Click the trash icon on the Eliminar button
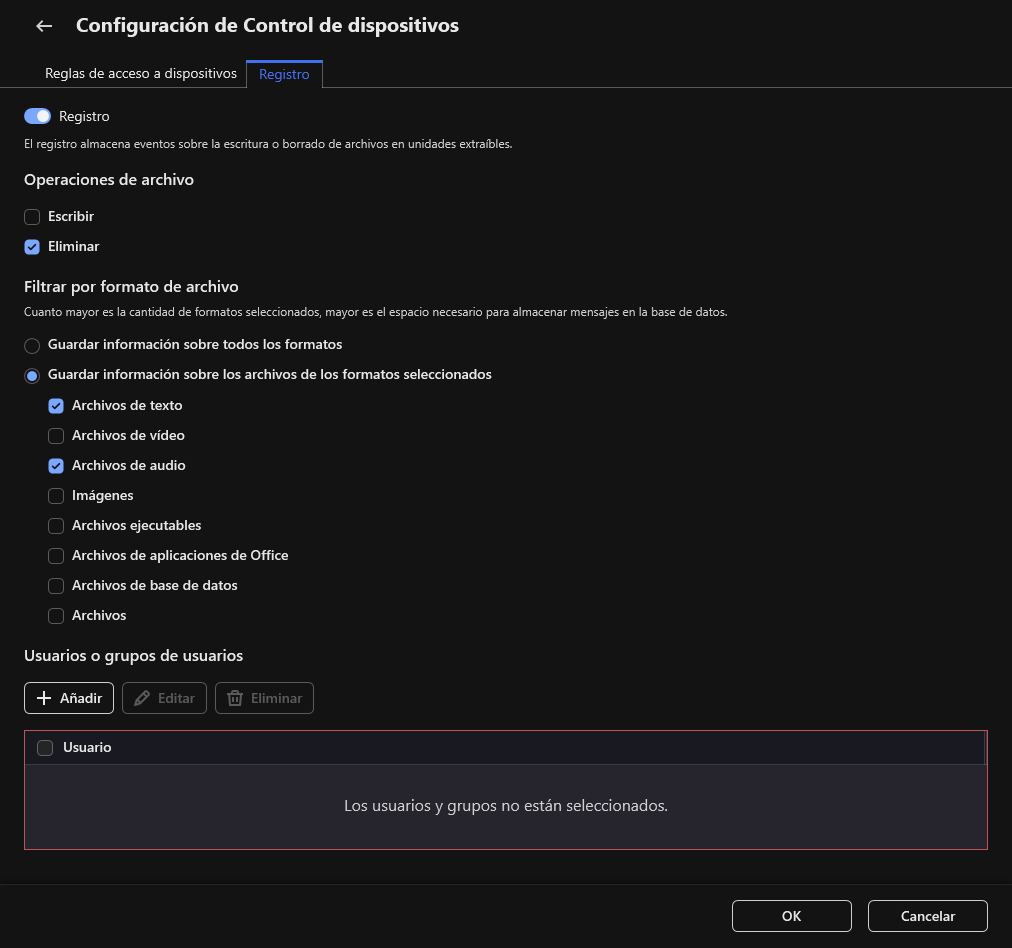 pyautogui.click(x=236, y=697)
